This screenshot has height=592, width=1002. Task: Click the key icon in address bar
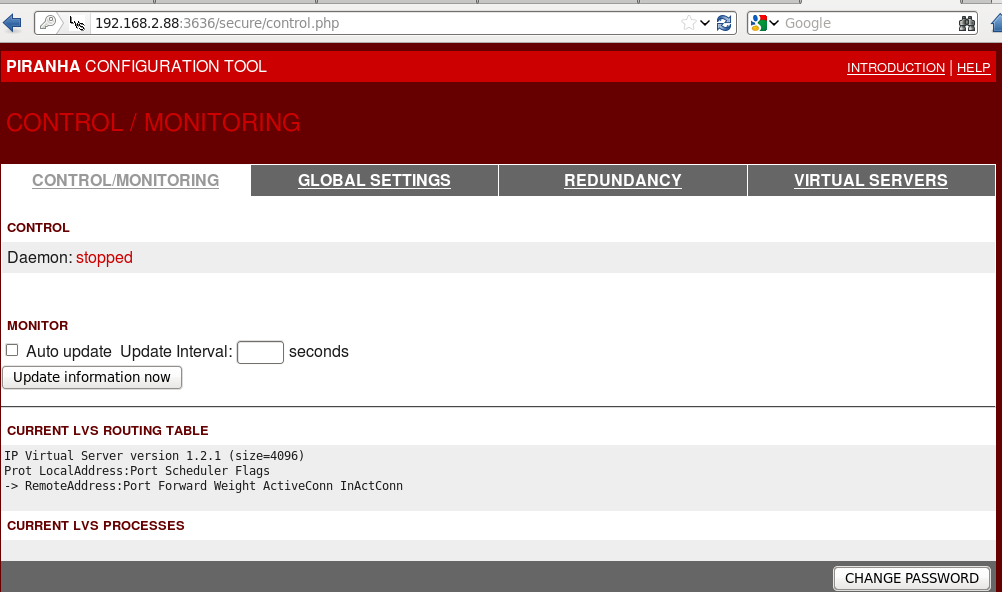coord(48,23)
